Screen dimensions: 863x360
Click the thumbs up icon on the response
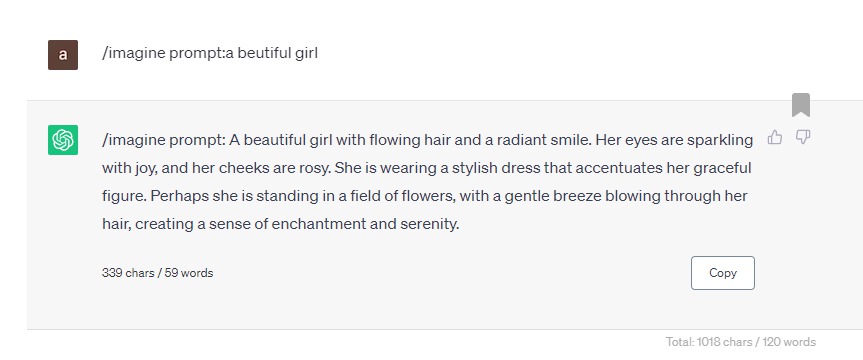(x=774, y=137)
